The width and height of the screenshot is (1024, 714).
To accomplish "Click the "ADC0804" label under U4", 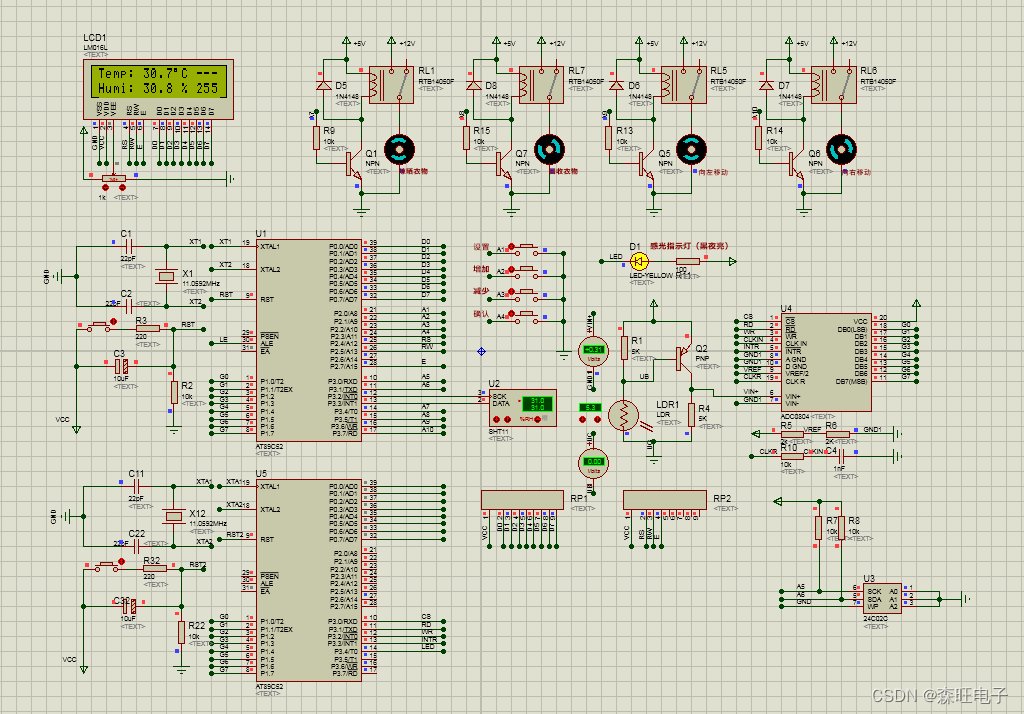I will tap(795, 416).
